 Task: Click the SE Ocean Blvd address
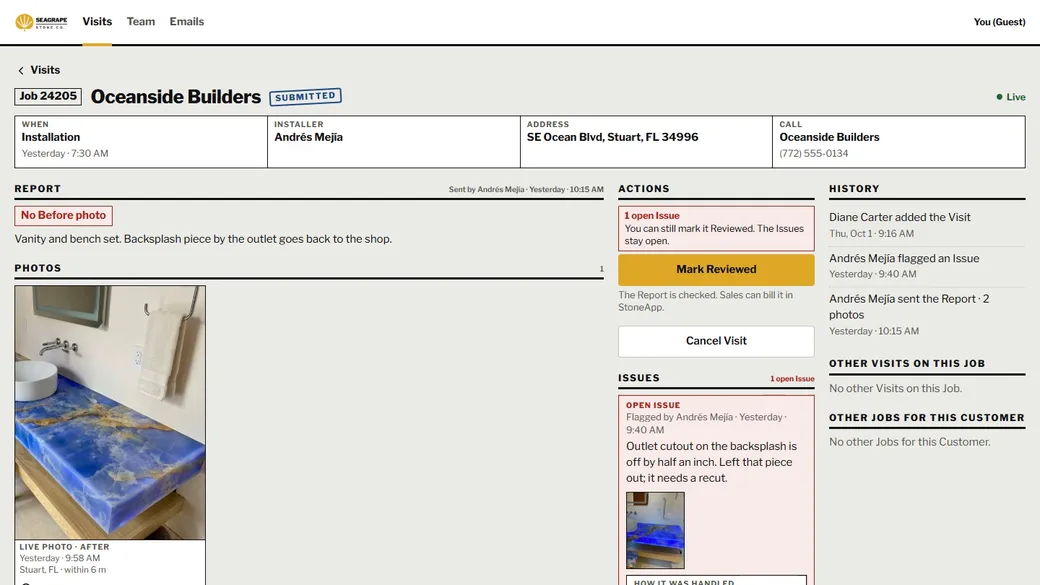coord(612,137)
